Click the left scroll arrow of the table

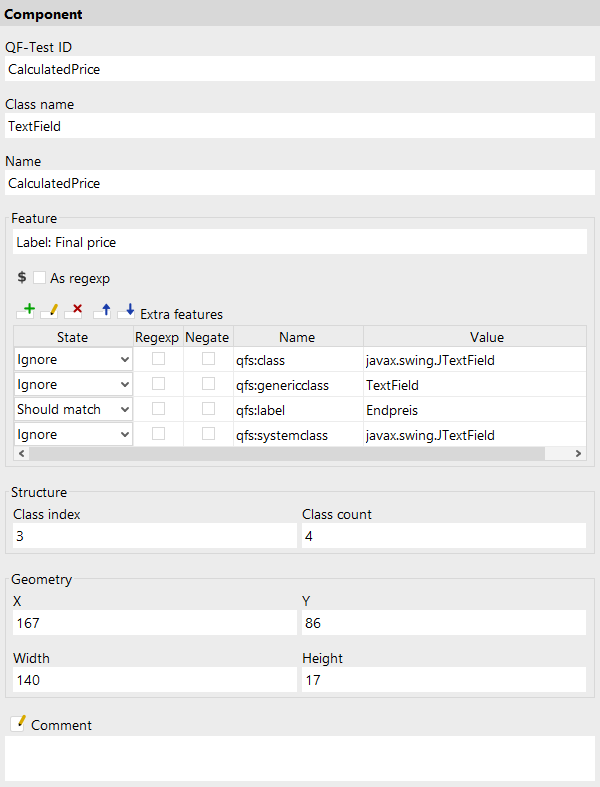point(22,453)
